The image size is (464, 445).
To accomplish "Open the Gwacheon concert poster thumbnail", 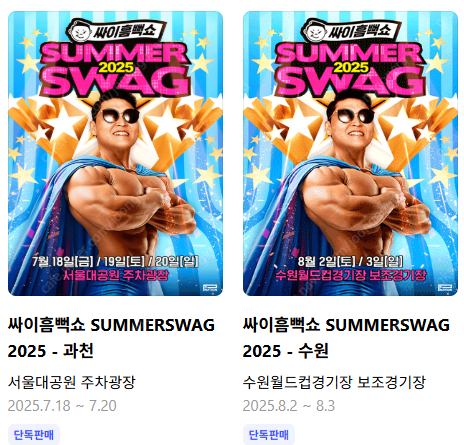I will tap(115, 153).
